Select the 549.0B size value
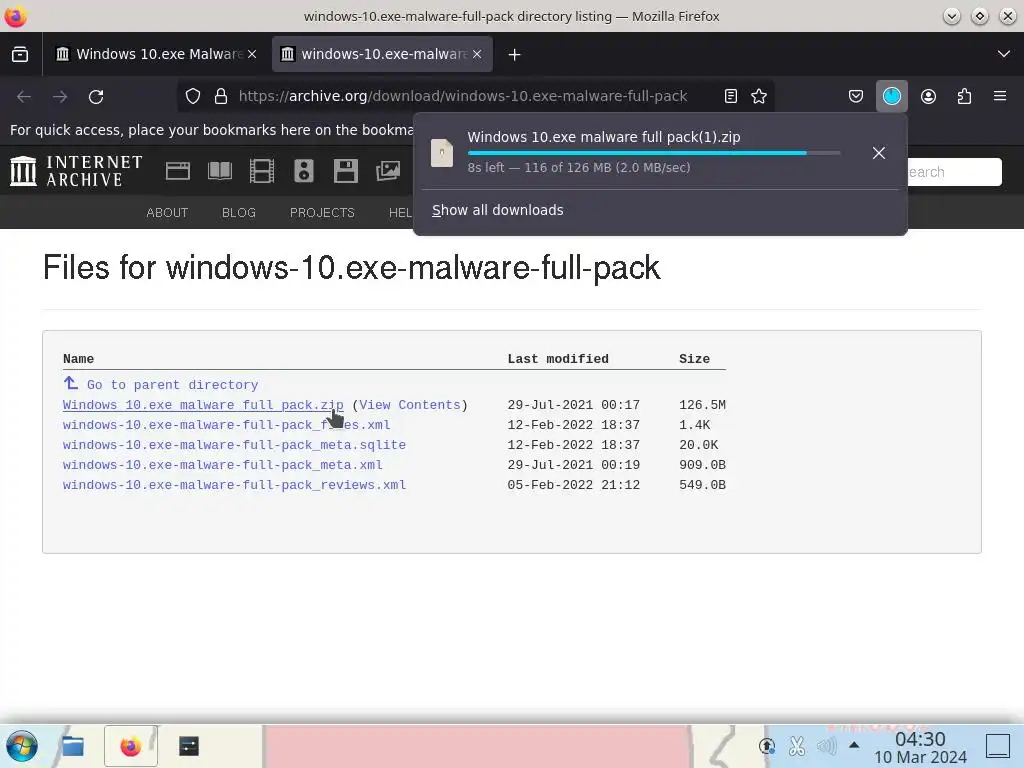Image resolution: width=1024 pixels, height=768 pixels. (703, 485)
